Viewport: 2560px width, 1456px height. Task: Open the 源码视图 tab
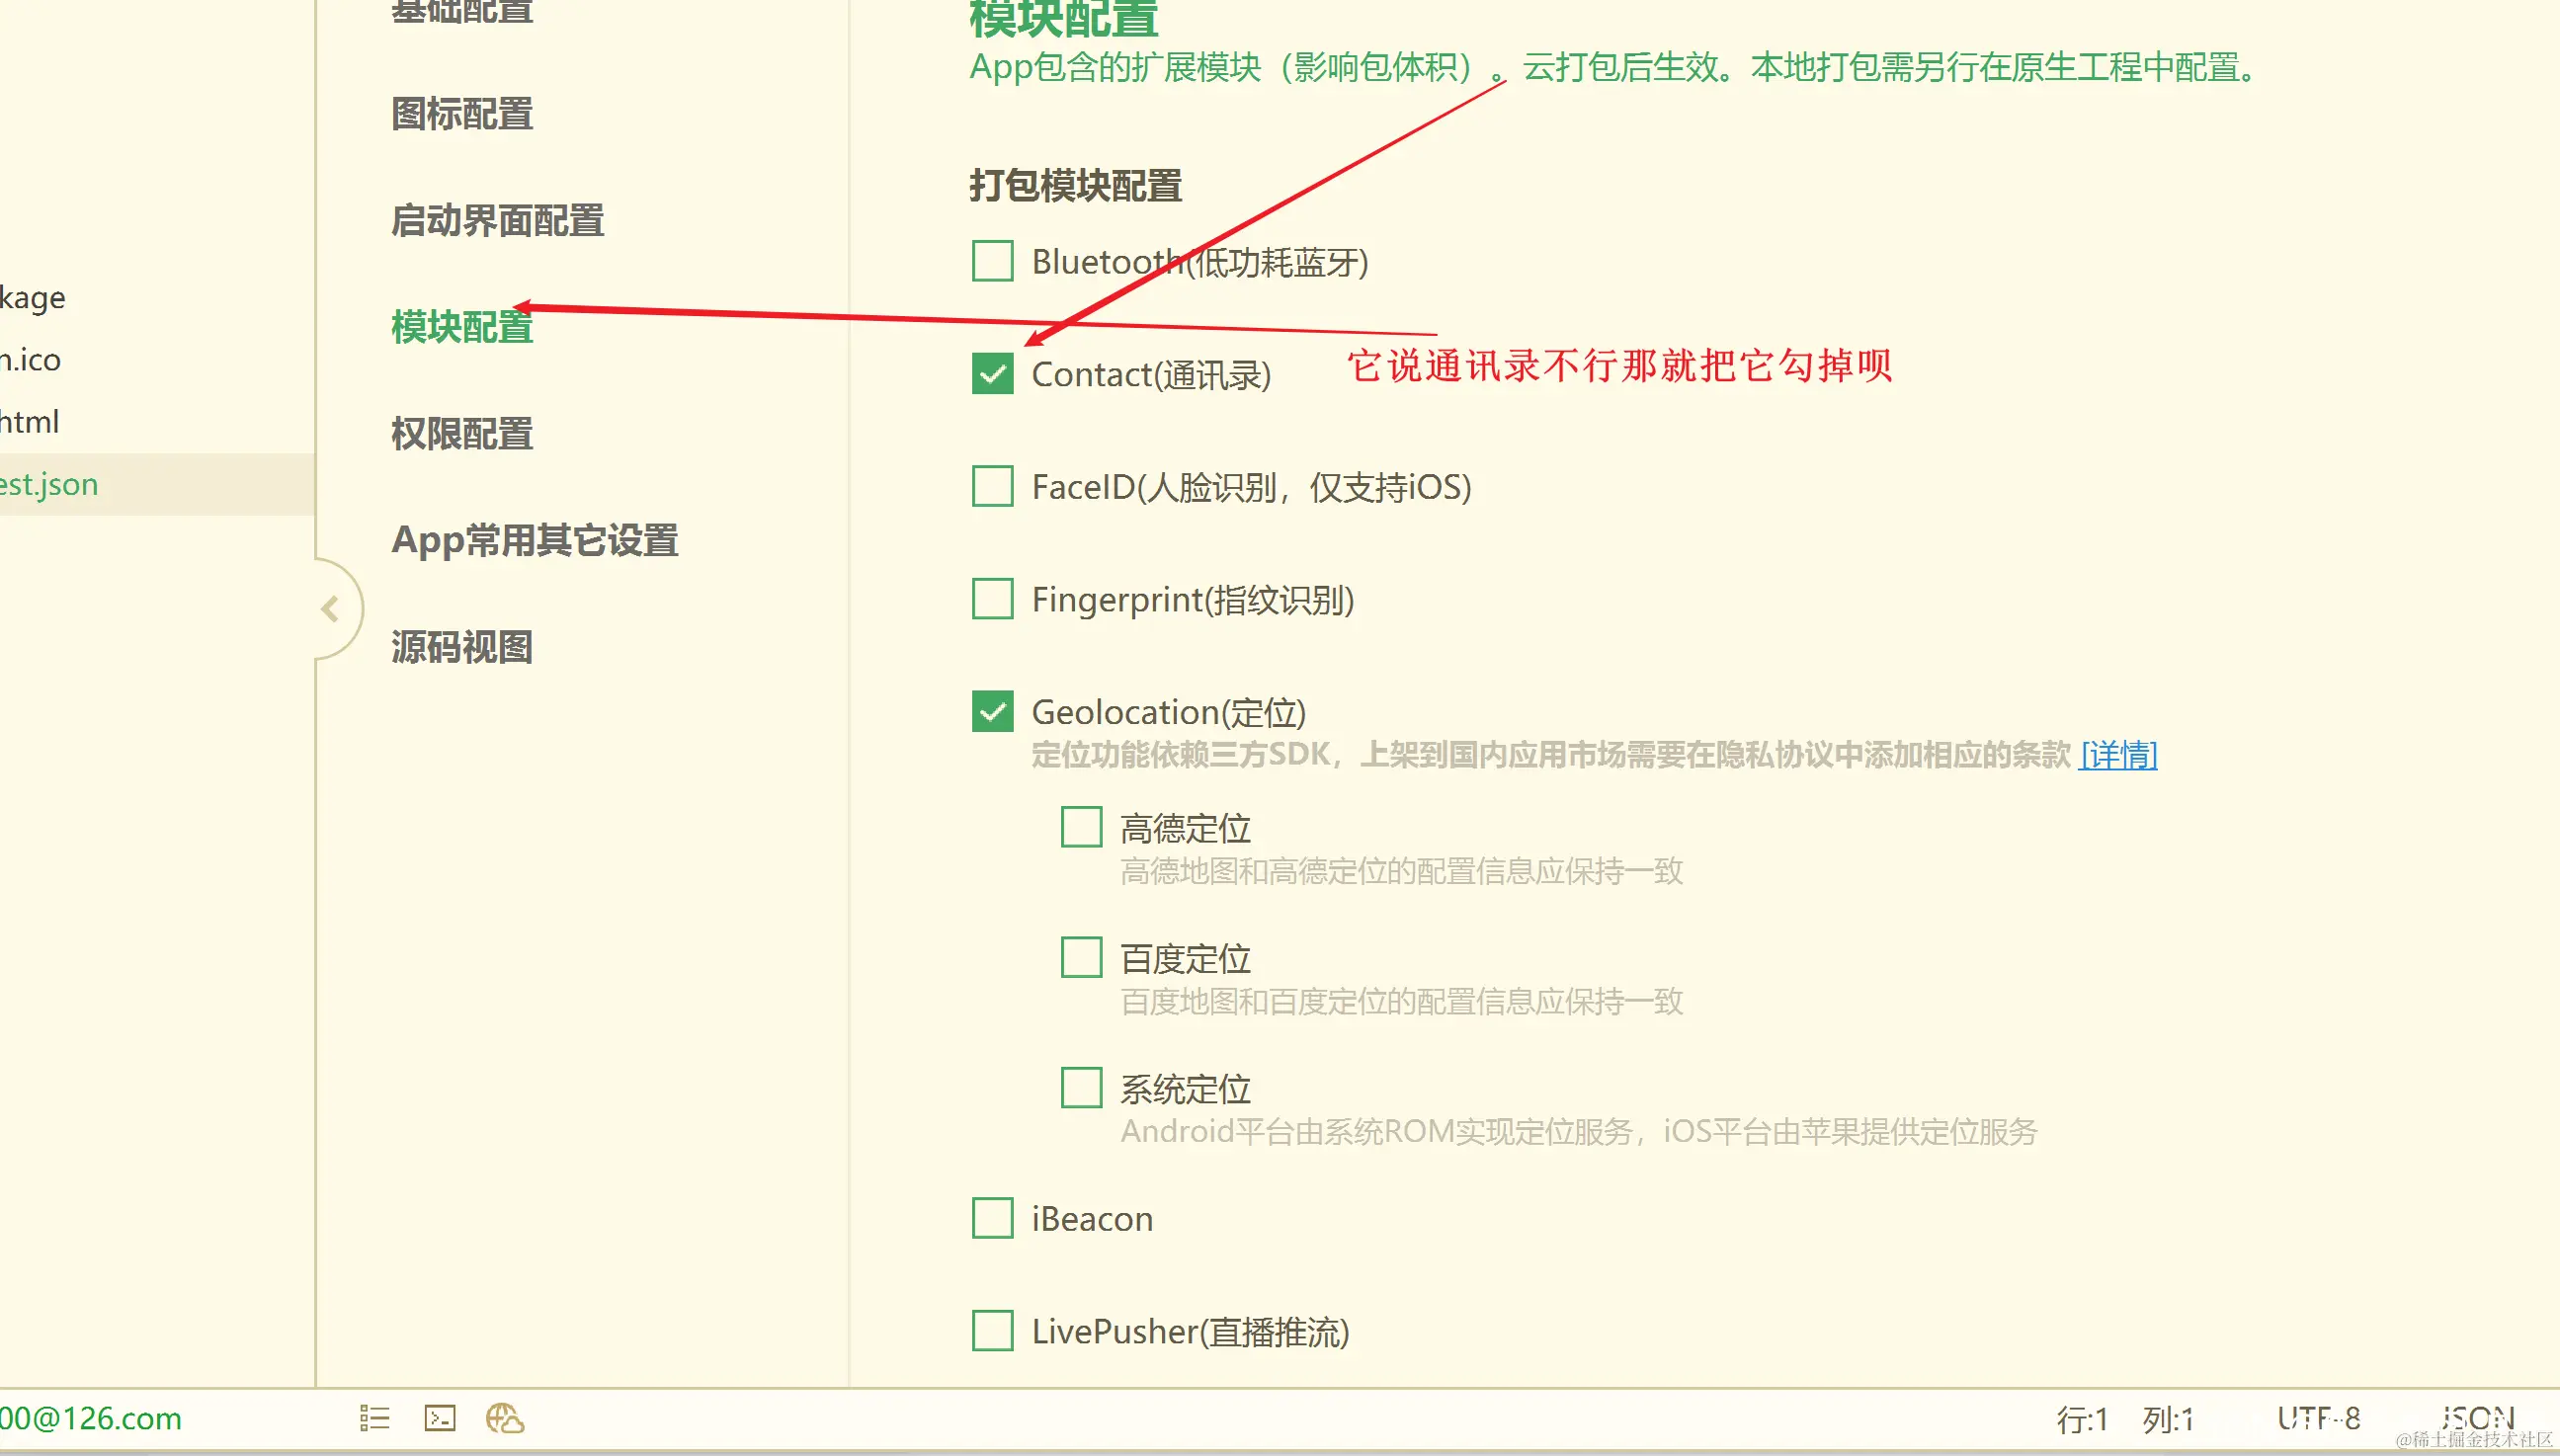point(462,647)
